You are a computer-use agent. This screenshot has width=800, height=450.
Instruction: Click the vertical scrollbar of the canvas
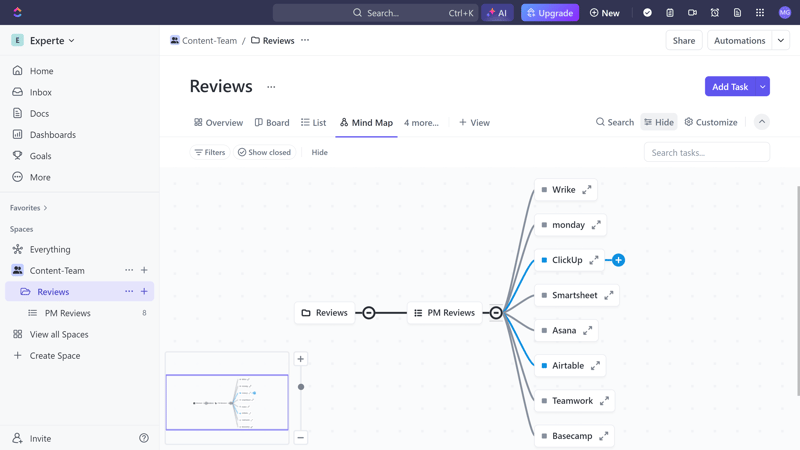pos(798,291)
